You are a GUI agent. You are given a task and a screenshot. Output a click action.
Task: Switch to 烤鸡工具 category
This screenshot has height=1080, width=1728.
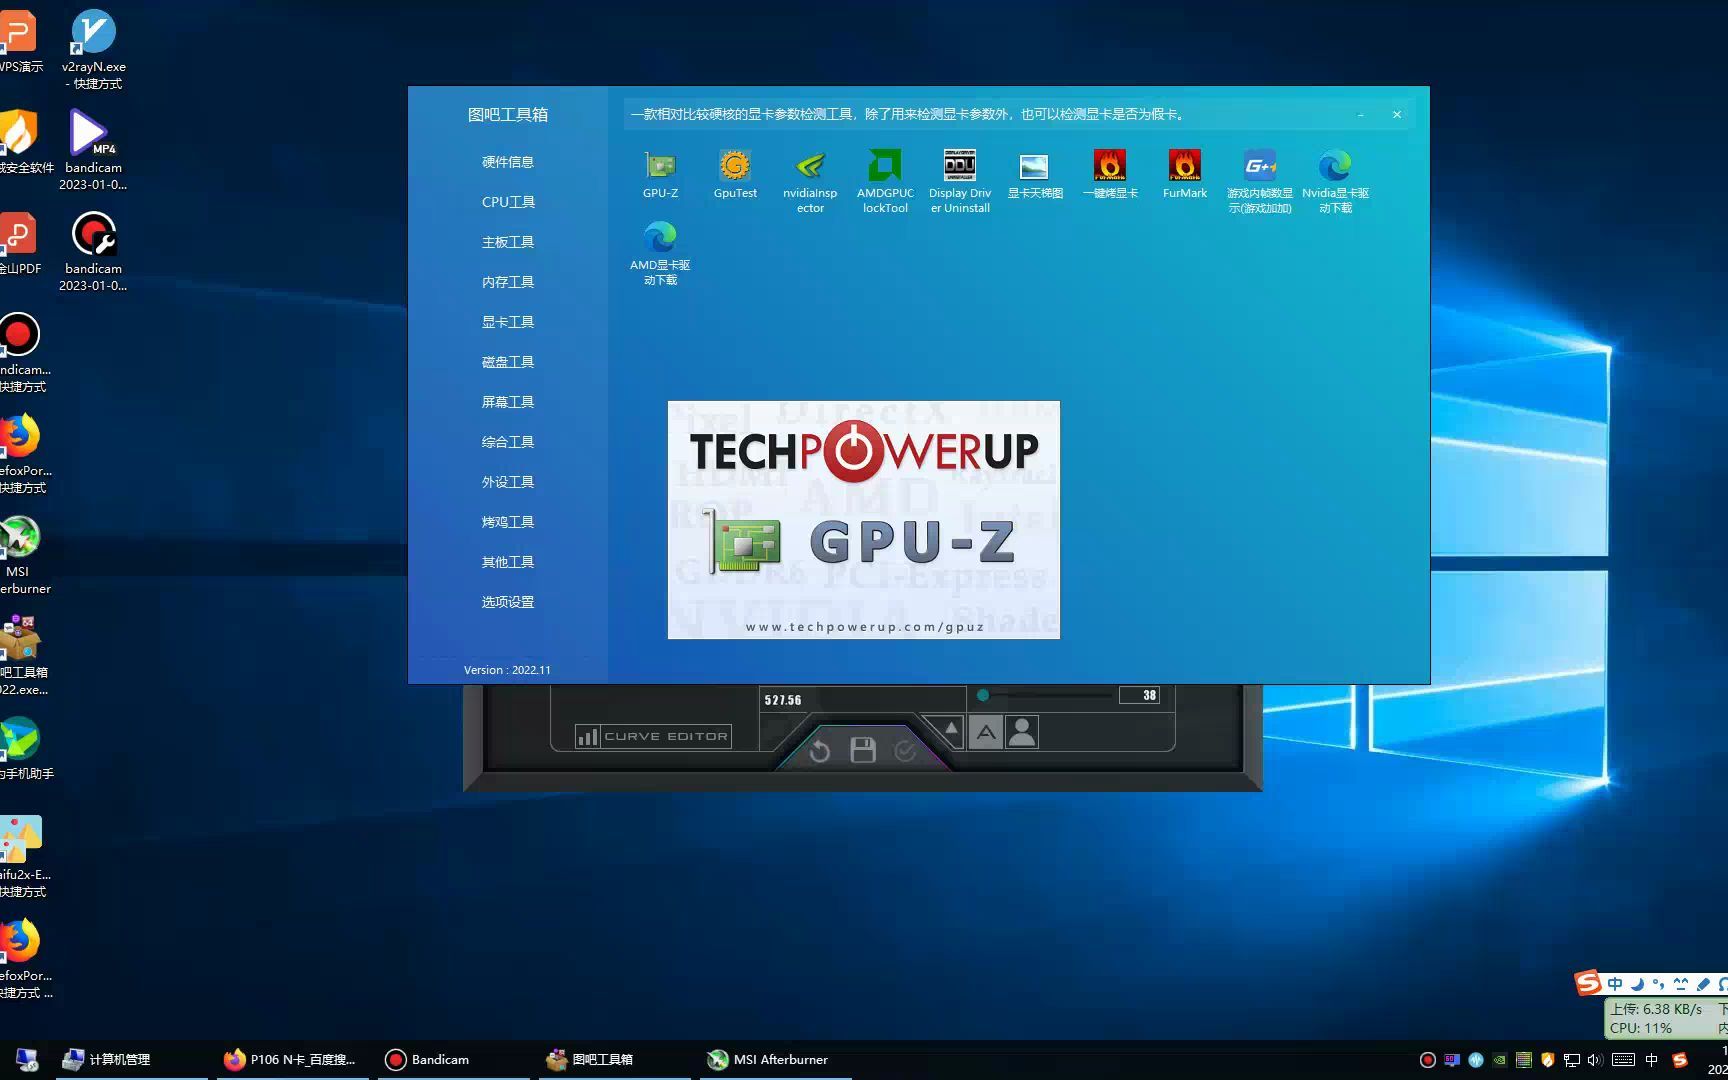click(508, 522)
